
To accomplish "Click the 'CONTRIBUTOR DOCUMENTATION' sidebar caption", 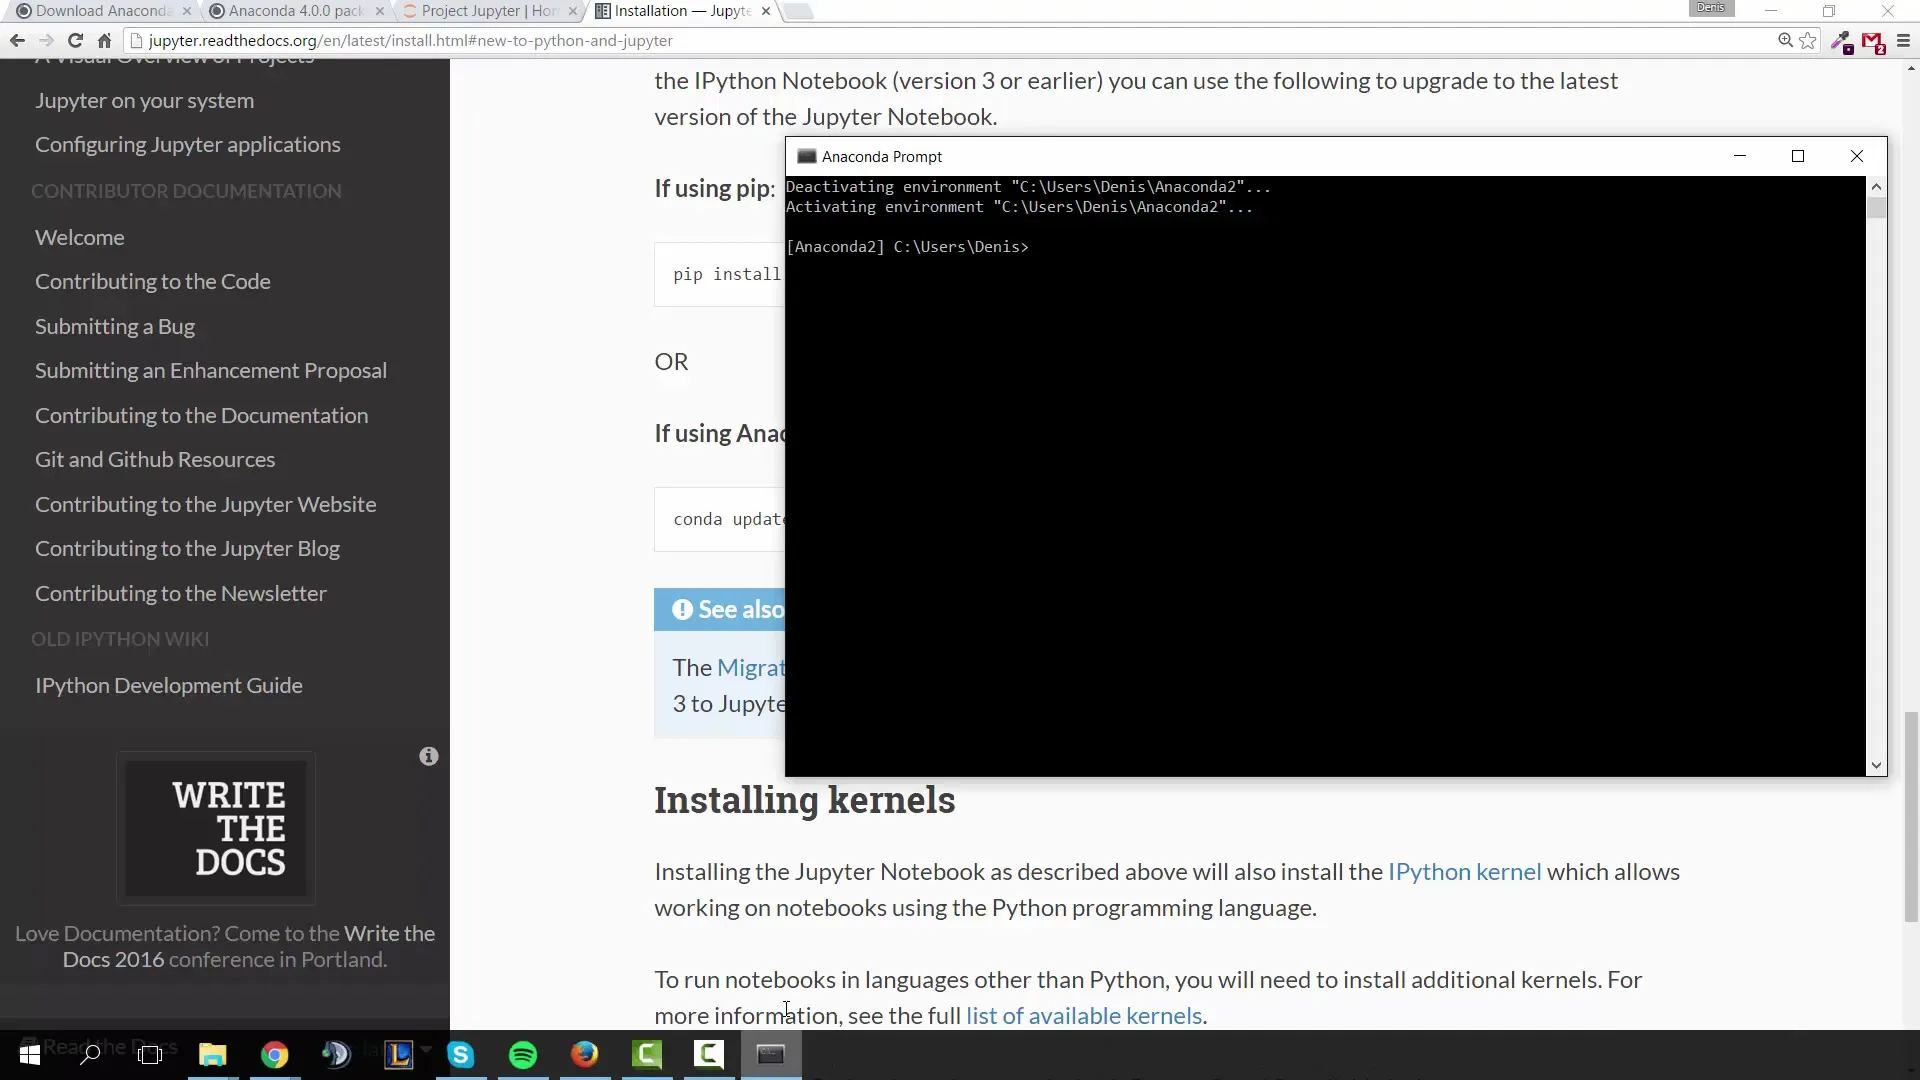I will 186,191.
